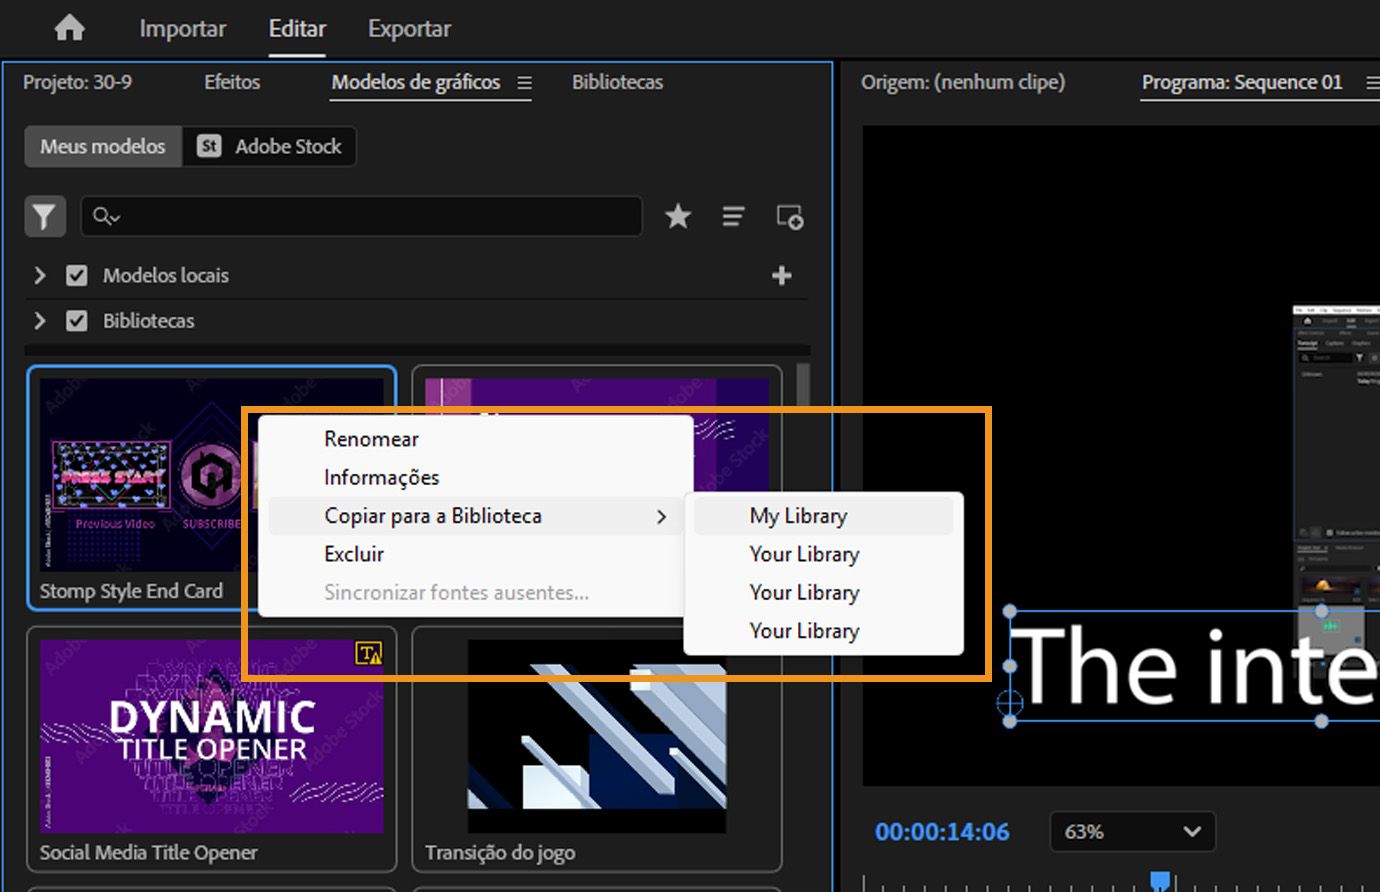The image size is (1380, 892).
Task: Switch to the Importar workspace tab
Action: (183, 29)
